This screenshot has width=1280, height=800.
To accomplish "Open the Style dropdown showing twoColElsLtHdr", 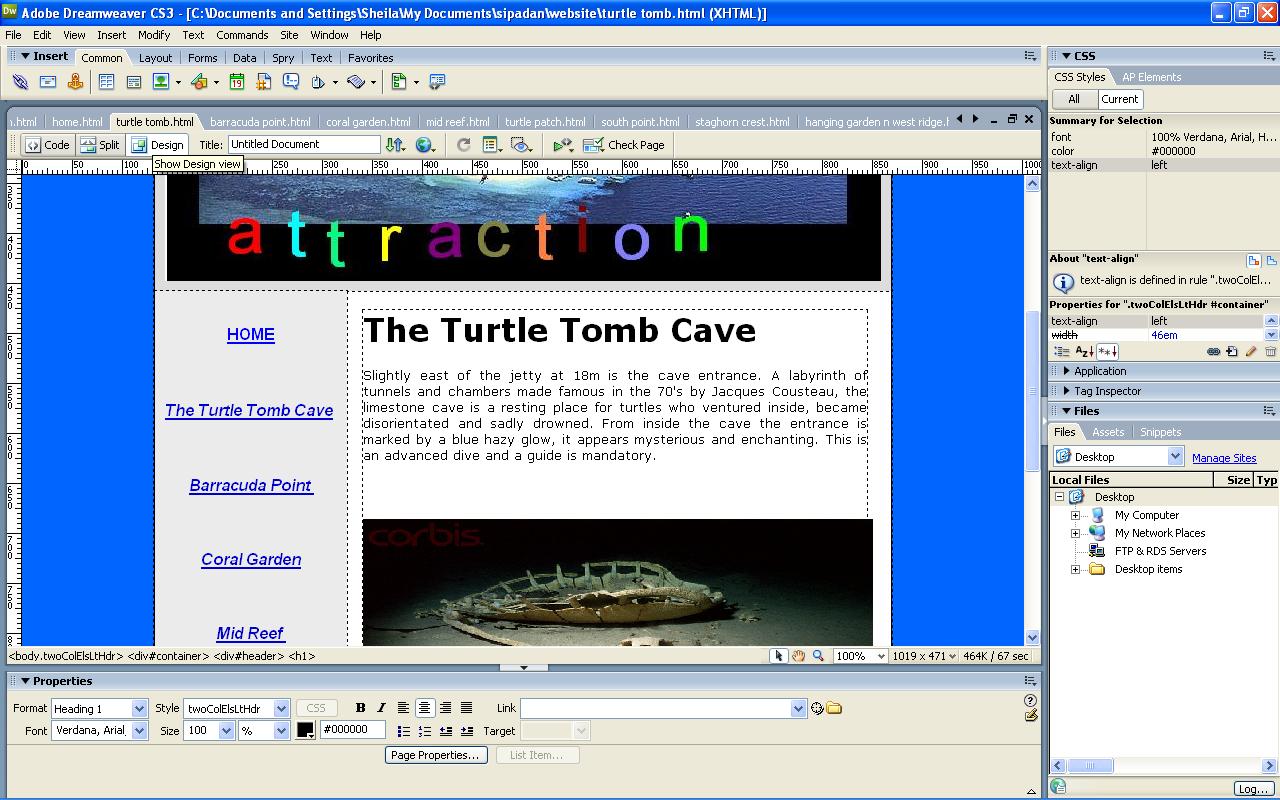I will pos(236,708).
